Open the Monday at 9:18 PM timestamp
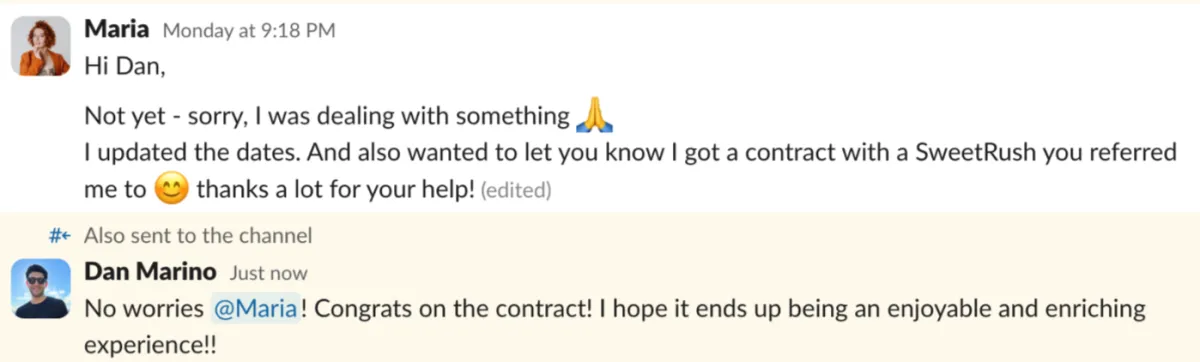The height and width of the screenshot is (362, 1200). pyautogui.click(x=248, y=31)
